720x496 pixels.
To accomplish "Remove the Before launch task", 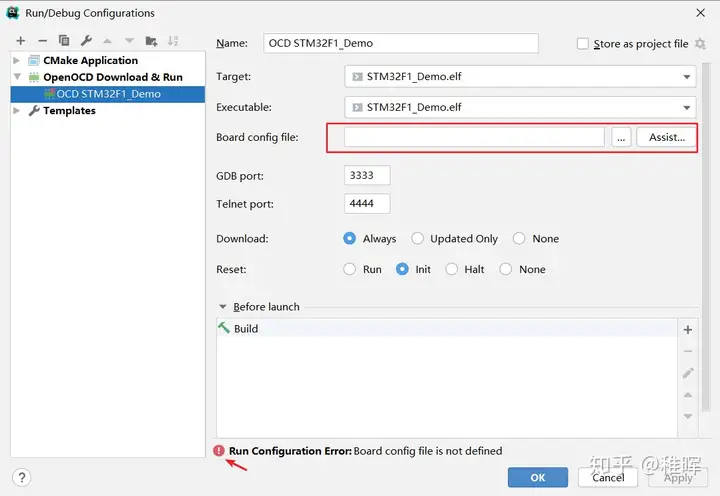I will click(688, 351).
